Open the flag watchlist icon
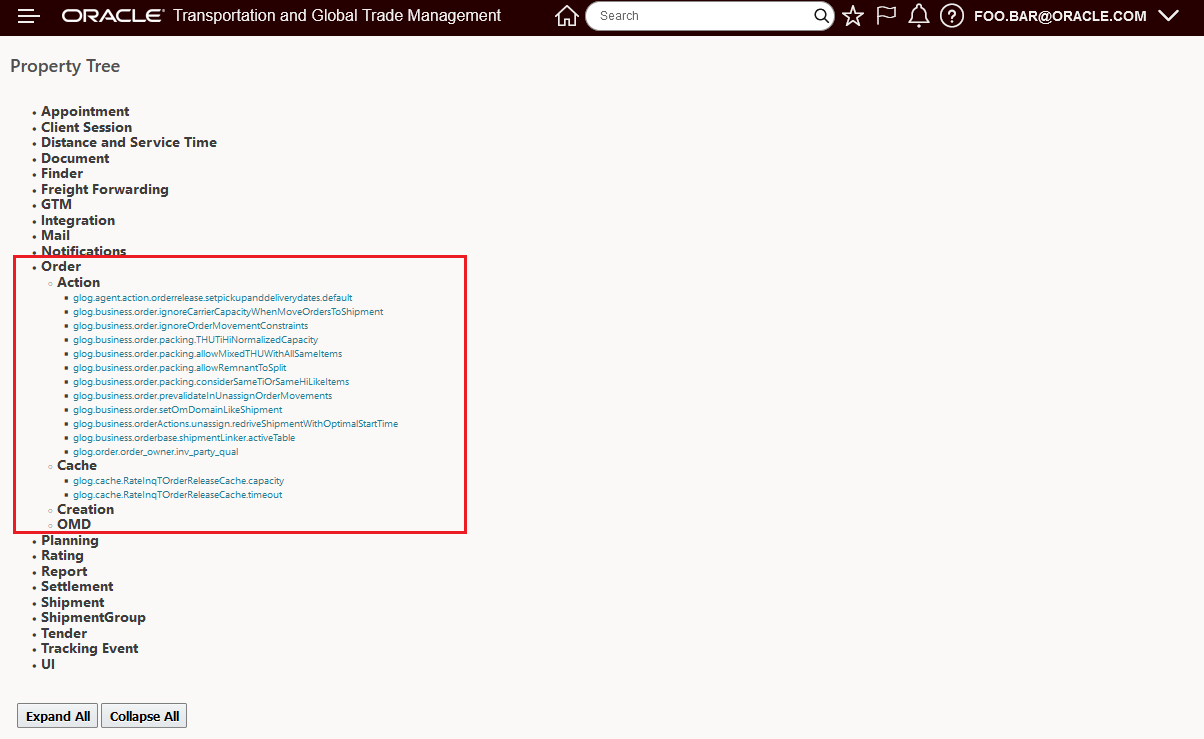Image resolution: width=1204 pixels, height=739 pixels. click(x=886, y=16)
